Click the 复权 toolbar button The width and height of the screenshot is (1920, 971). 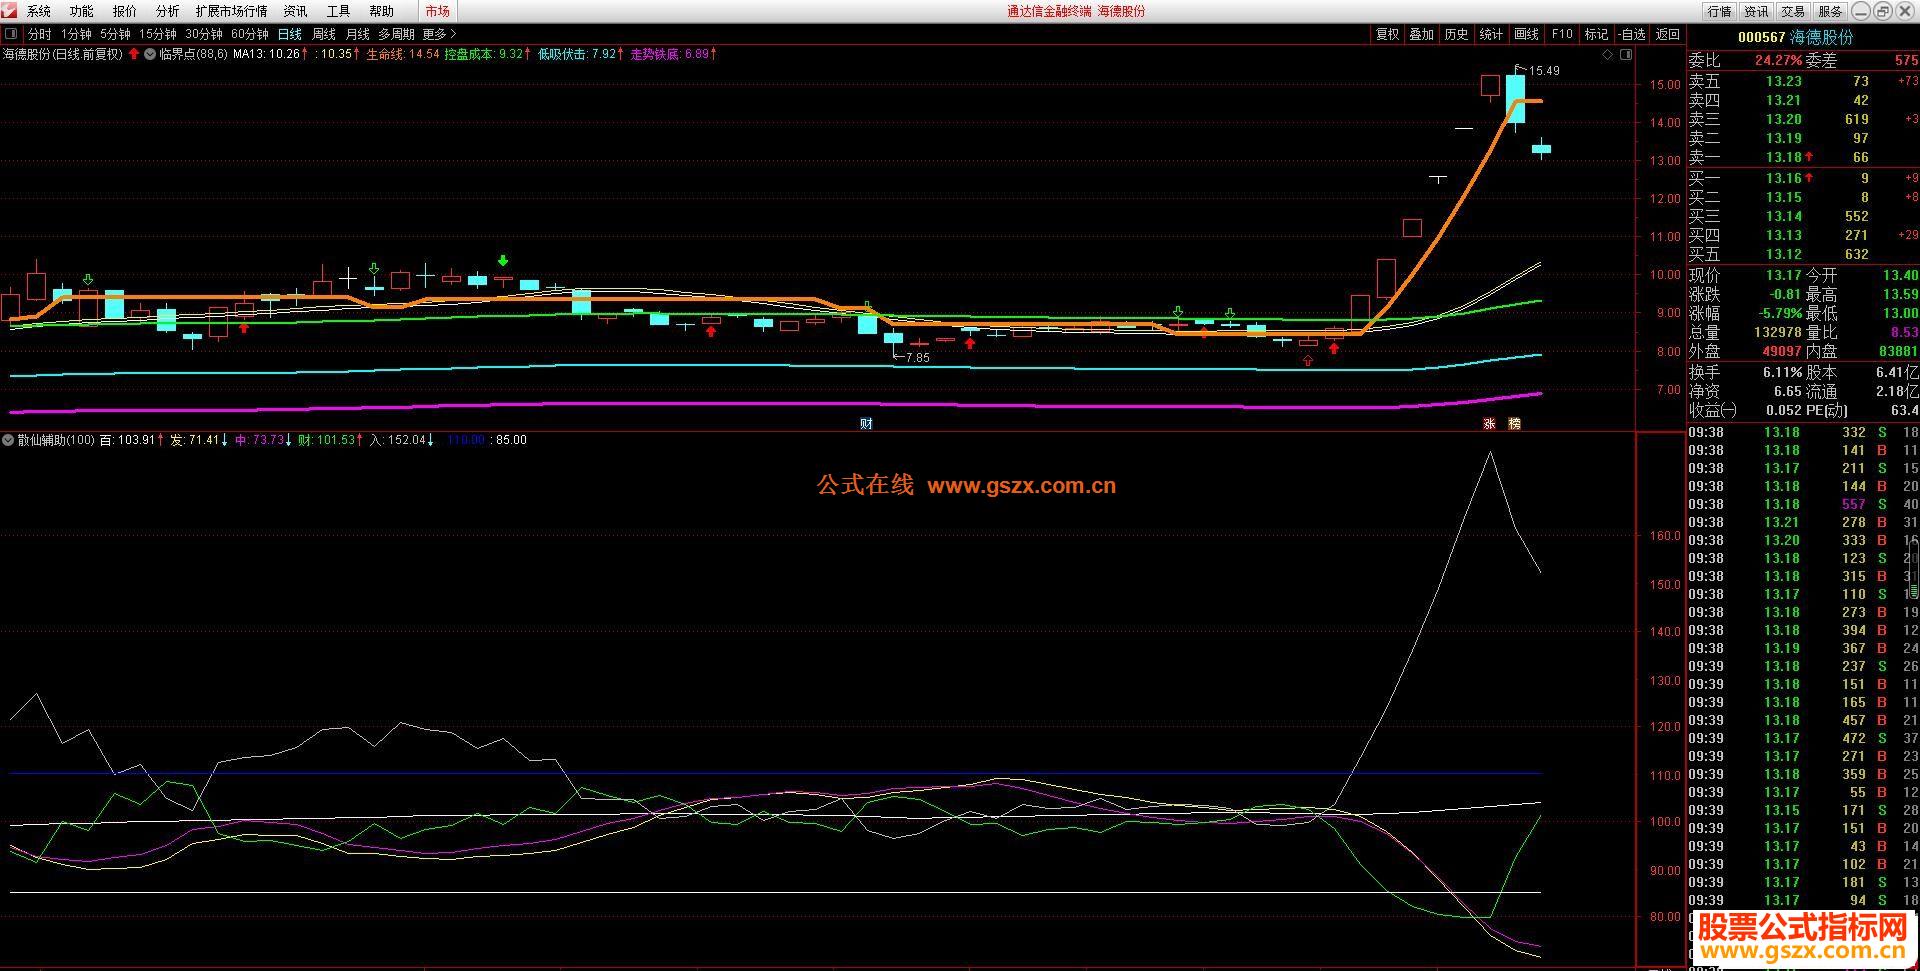point(1387,34)
